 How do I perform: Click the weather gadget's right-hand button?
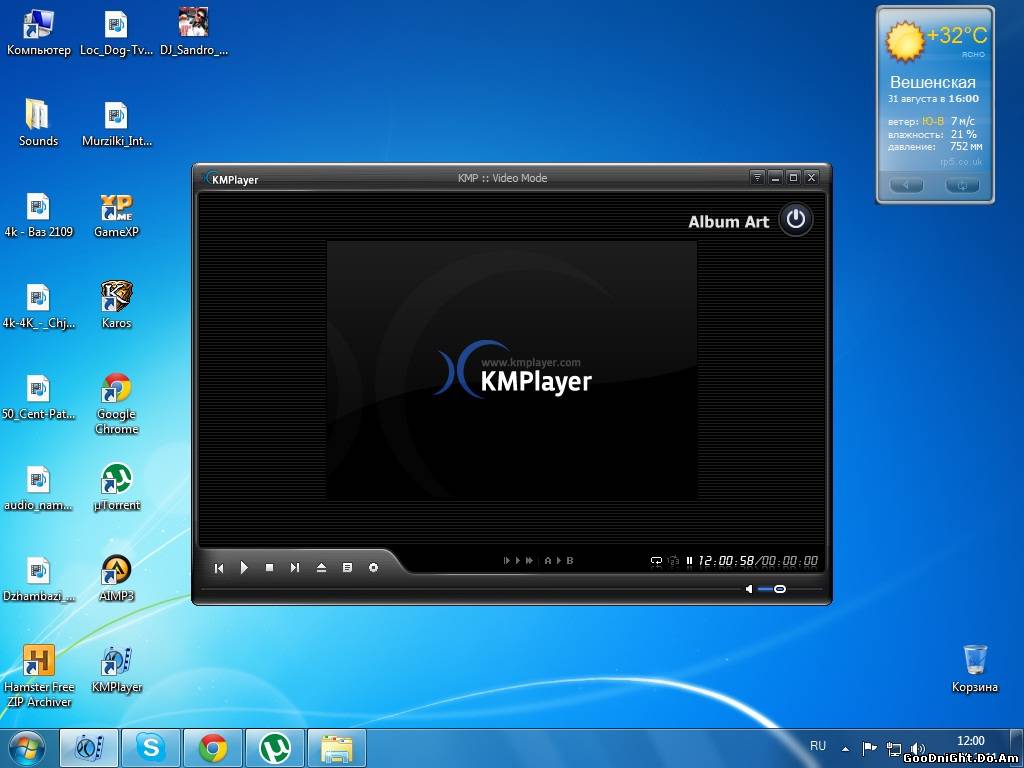pyautogui.click(x=963, y=185)
